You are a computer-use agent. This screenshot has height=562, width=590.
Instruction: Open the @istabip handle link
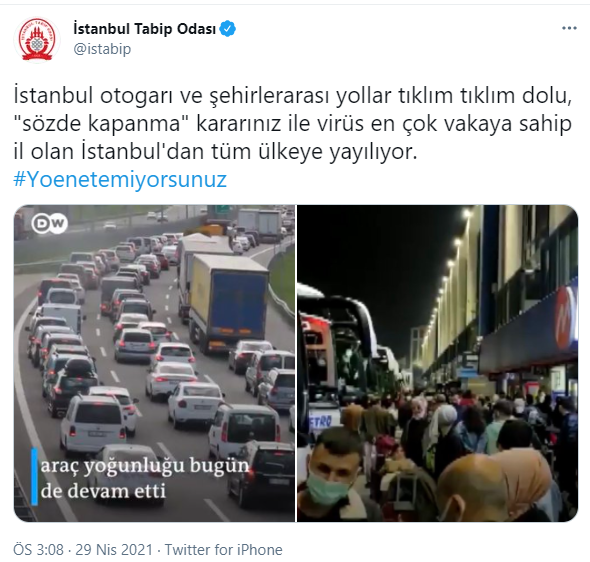102,49
